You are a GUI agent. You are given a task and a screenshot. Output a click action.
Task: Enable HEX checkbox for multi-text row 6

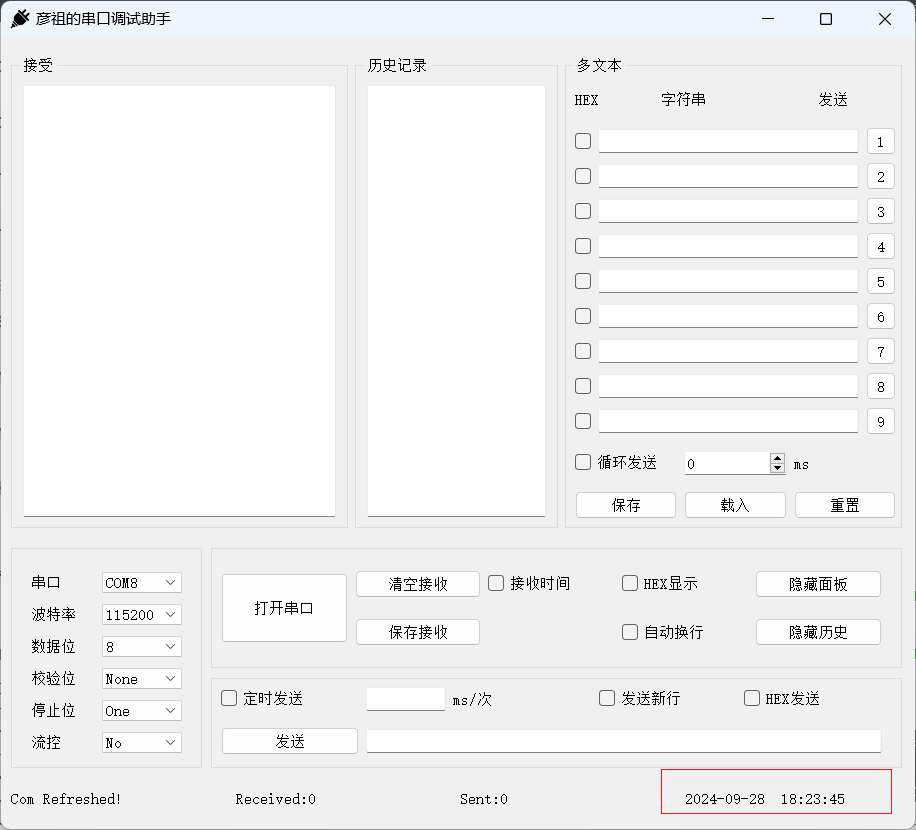[583, 317]
